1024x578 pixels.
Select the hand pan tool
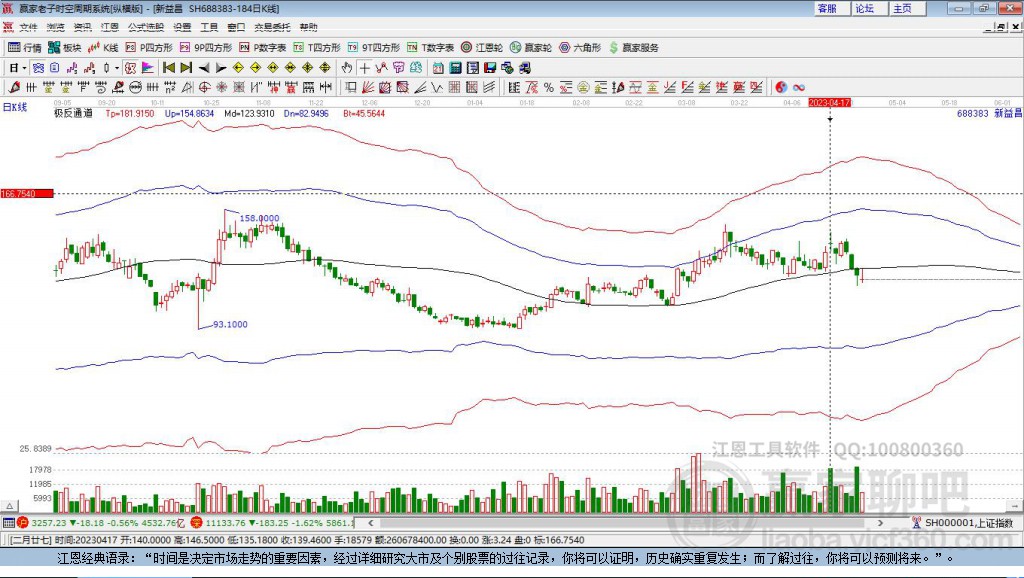point(346,68)
